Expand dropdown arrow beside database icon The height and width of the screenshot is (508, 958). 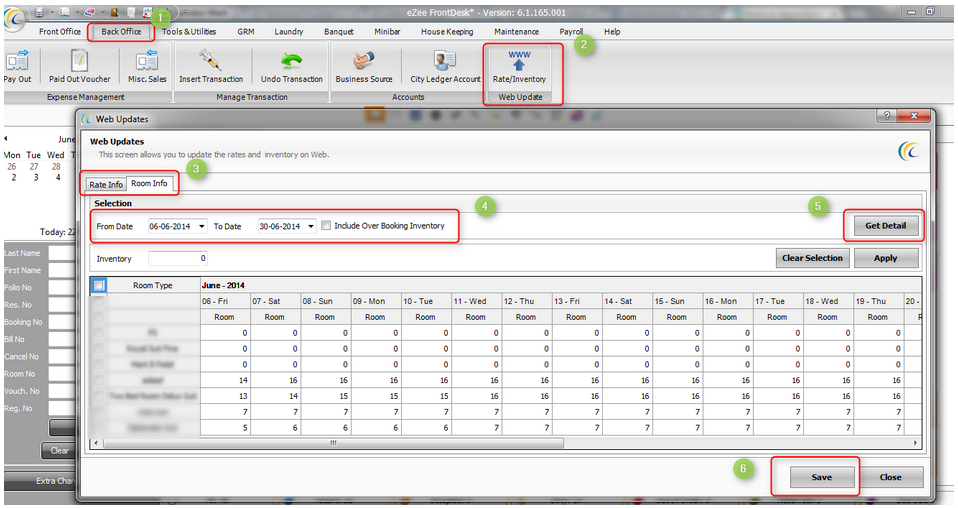tap(51, 12)
